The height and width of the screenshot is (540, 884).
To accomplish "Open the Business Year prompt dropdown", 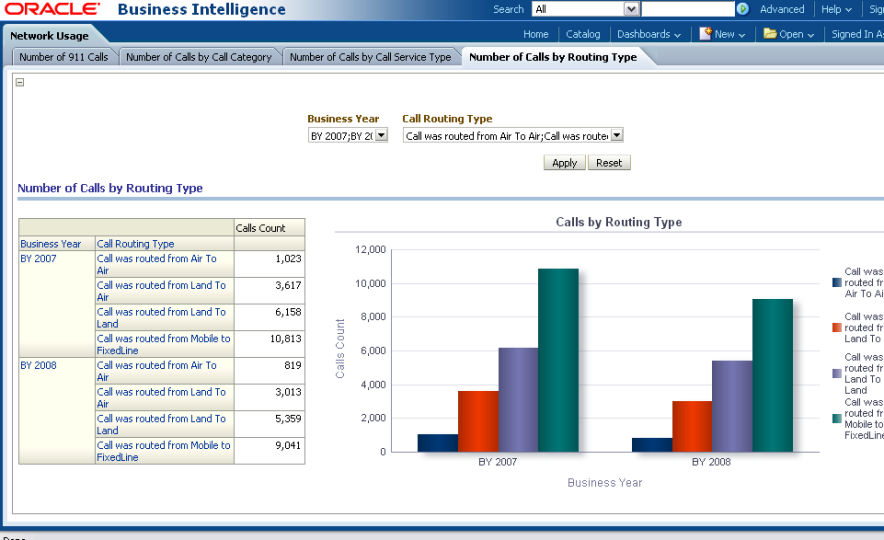I will (382, 135).
